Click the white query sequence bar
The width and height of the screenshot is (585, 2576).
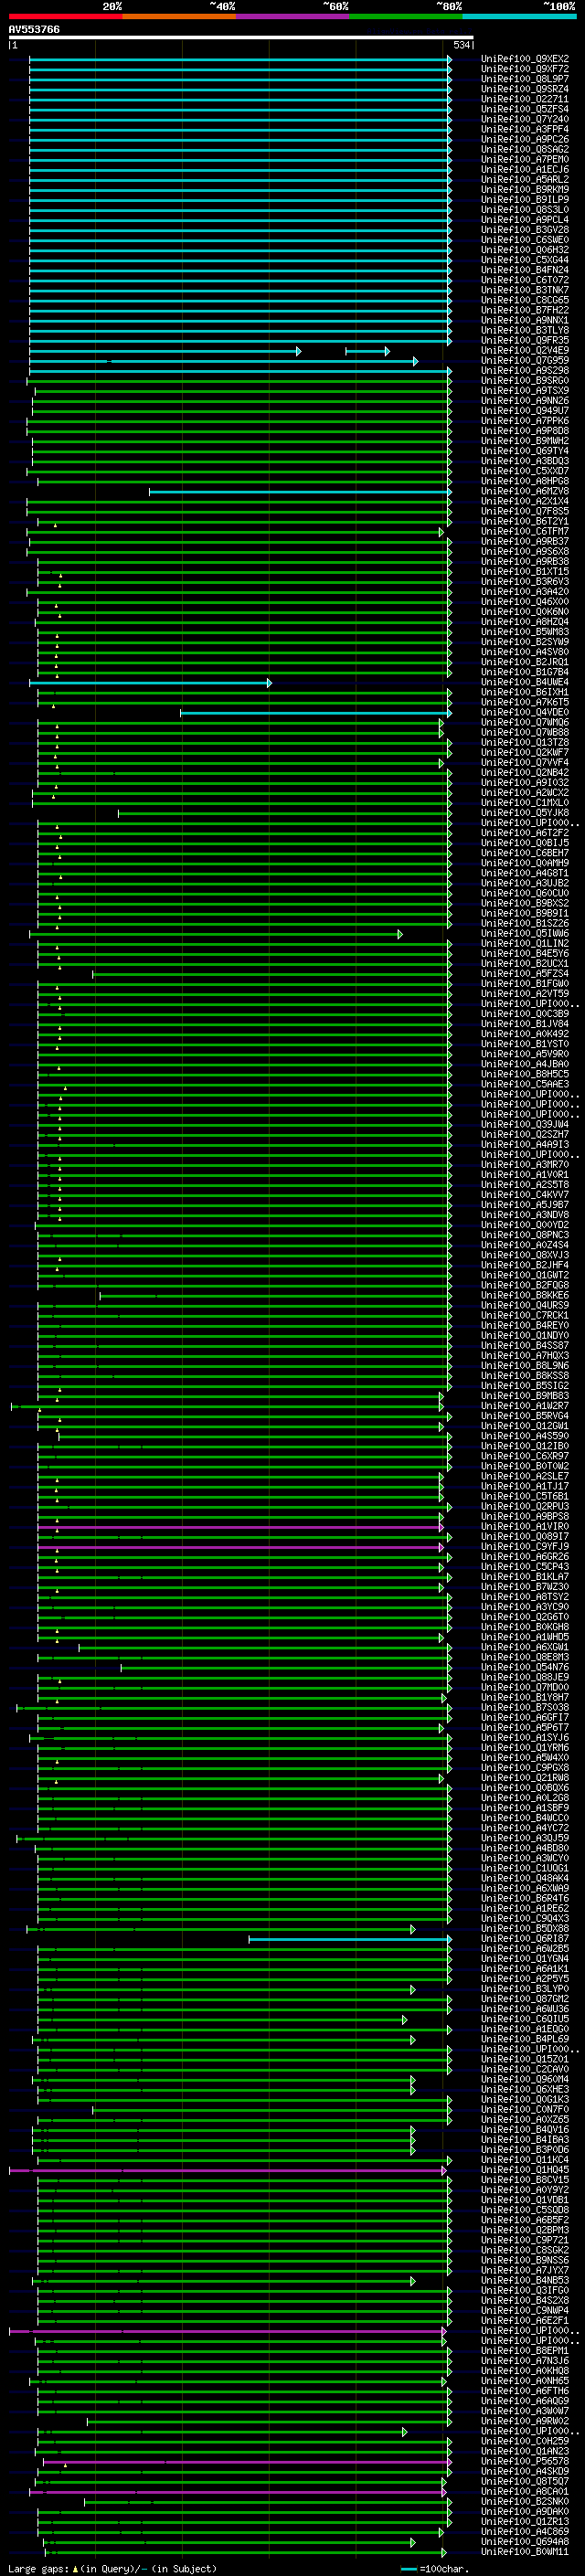(x=241, y=37)
